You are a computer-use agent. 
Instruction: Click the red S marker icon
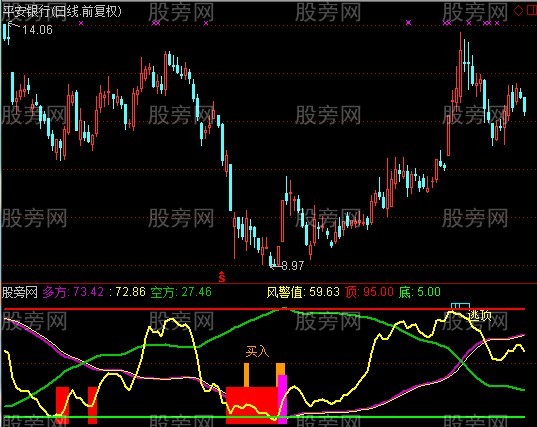(x=222, y=277)
